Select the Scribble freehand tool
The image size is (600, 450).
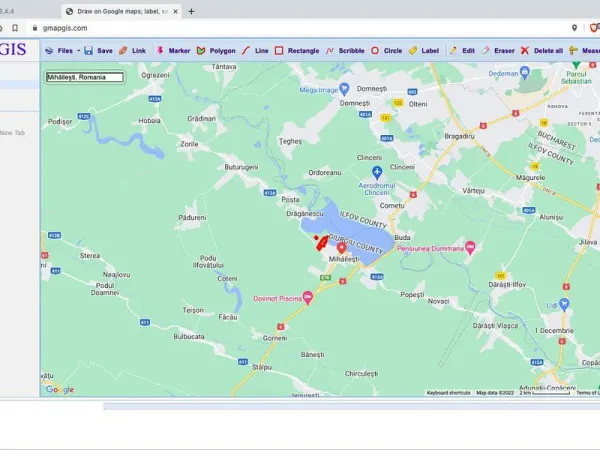tap(345, 51)
